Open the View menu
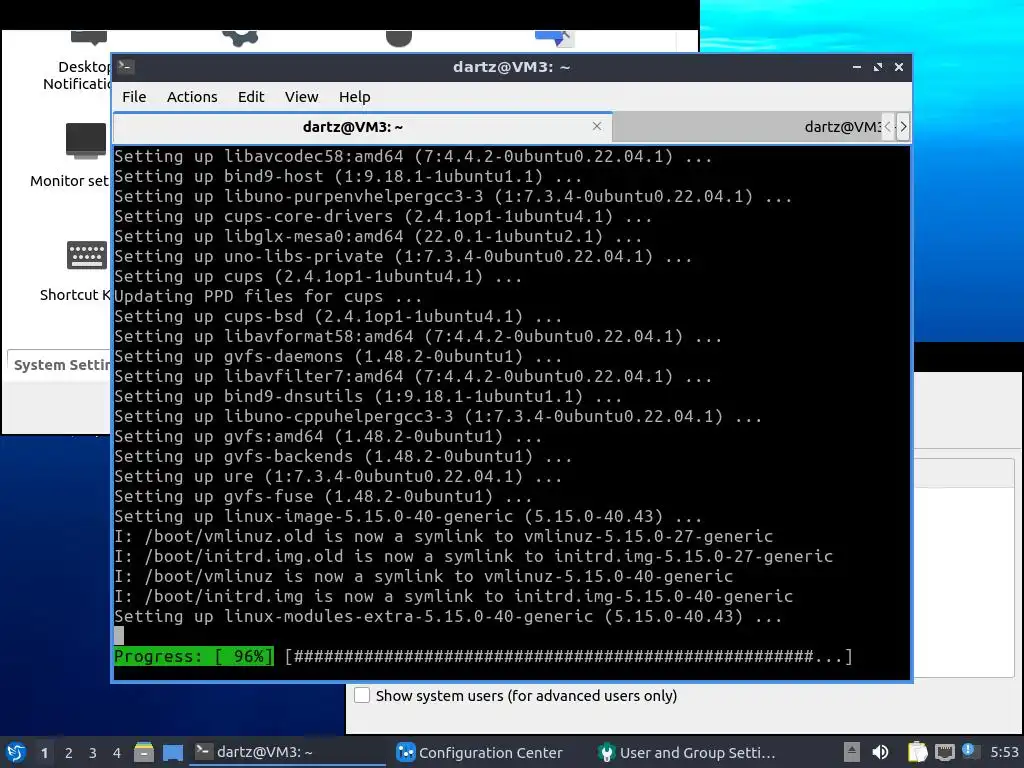Viewport: 1024px width, 768px height. [x=301, y=97]
